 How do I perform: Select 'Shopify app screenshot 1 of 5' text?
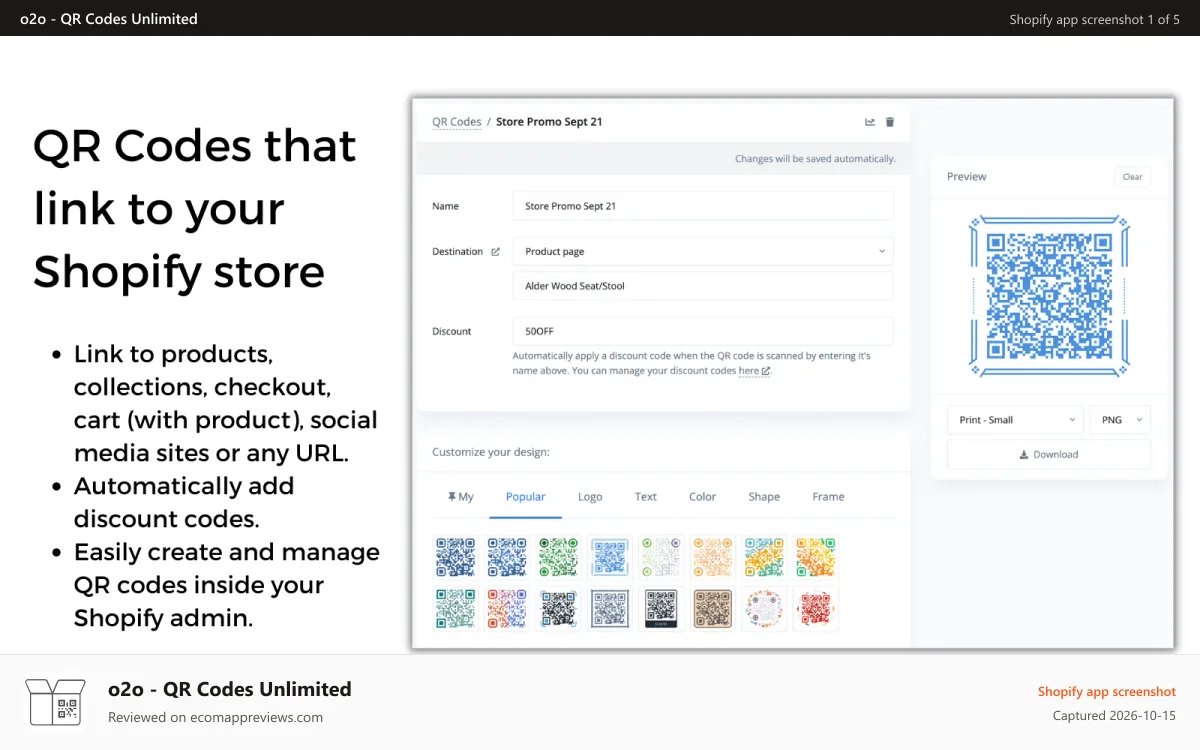(x=1095, y=19)
